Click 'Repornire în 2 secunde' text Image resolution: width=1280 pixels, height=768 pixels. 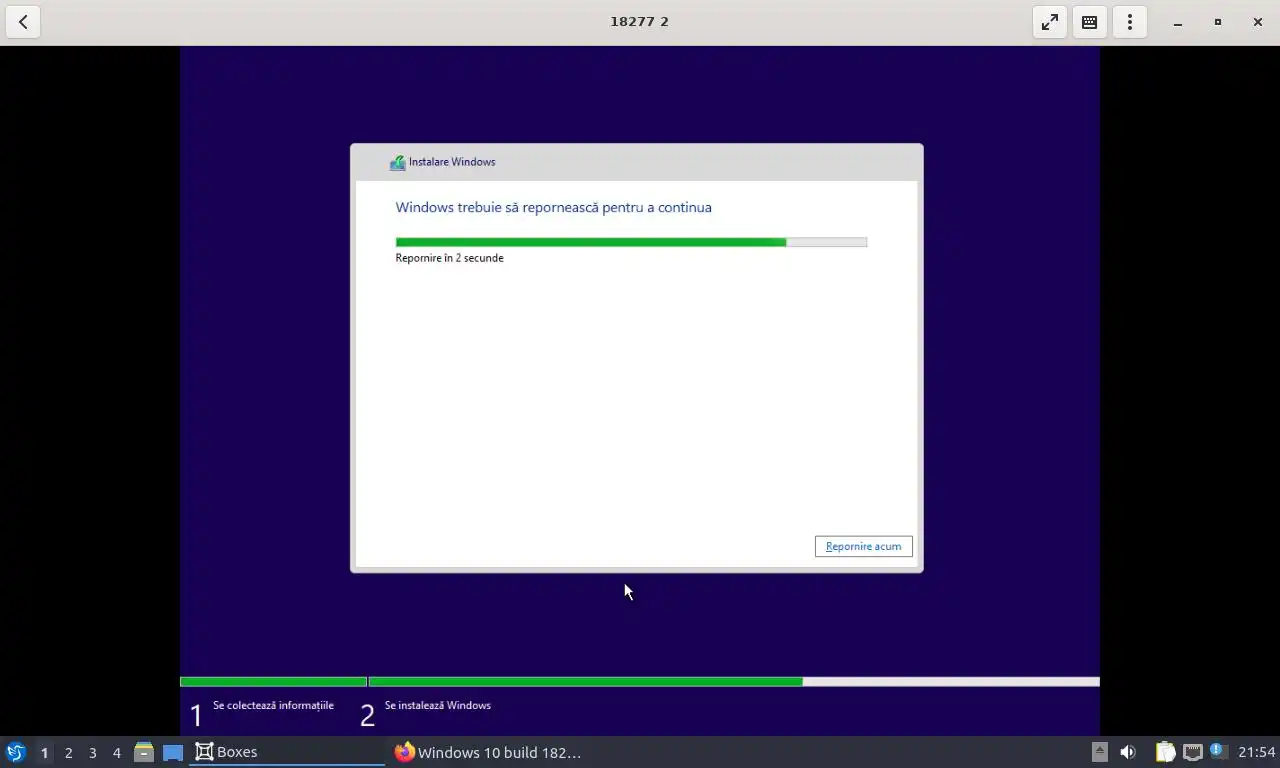click(x=449, y=258)
